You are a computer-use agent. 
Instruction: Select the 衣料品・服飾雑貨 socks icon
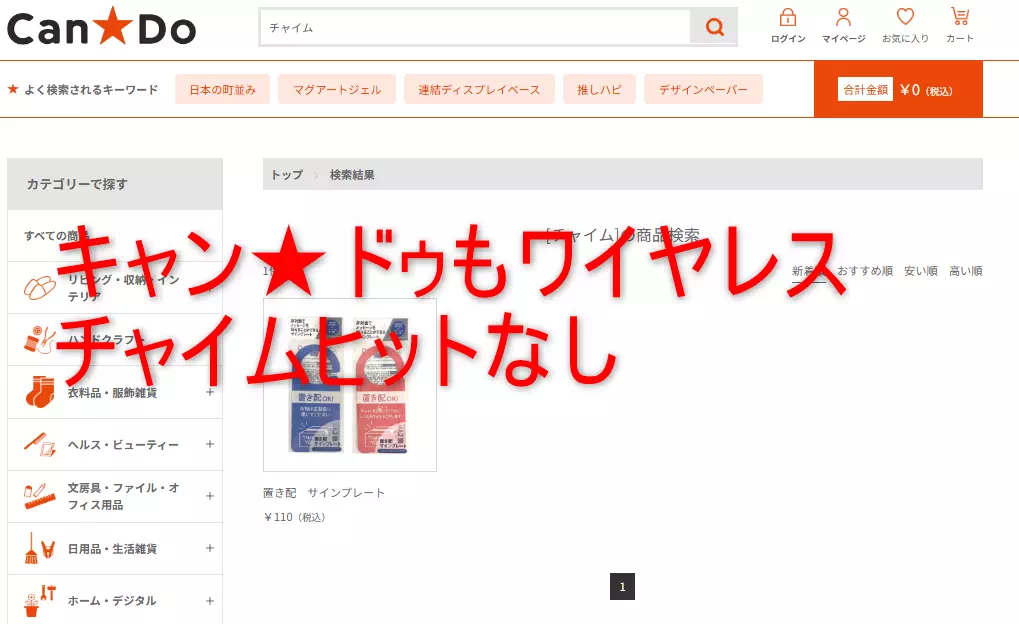(39, 392)
